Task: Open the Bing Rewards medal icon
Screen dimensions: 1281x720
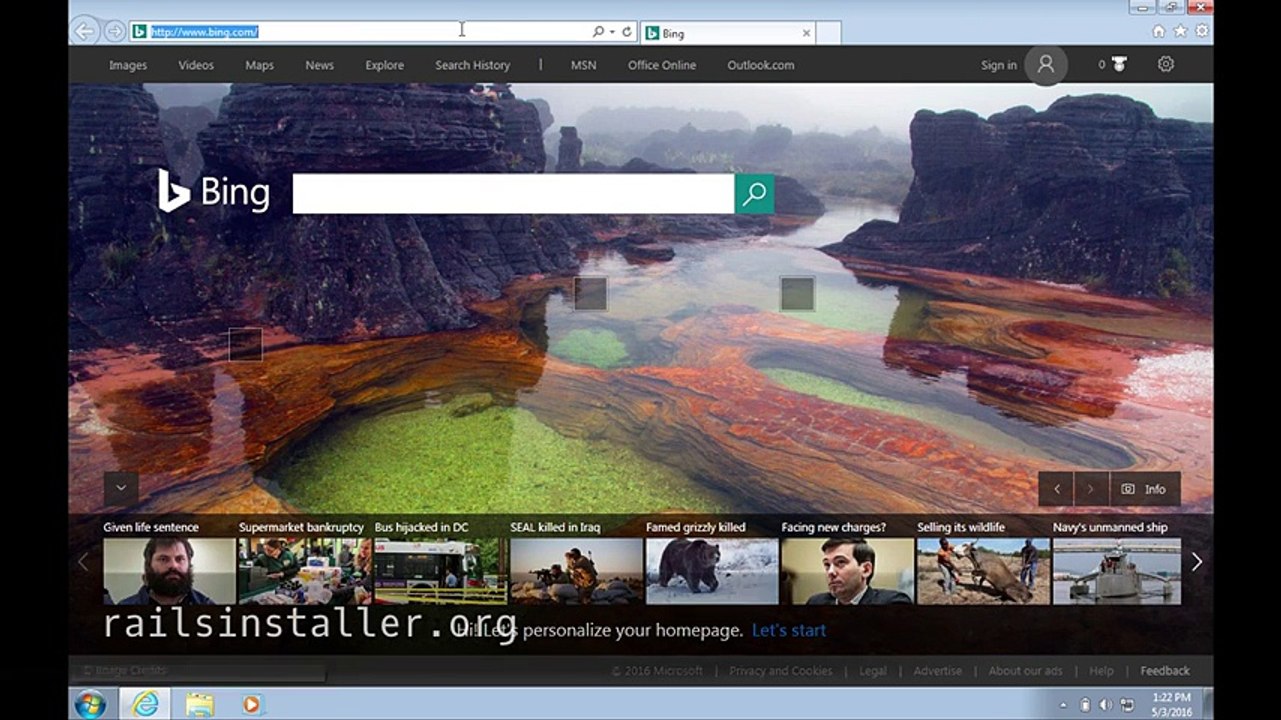Action: pos(1118,65)
